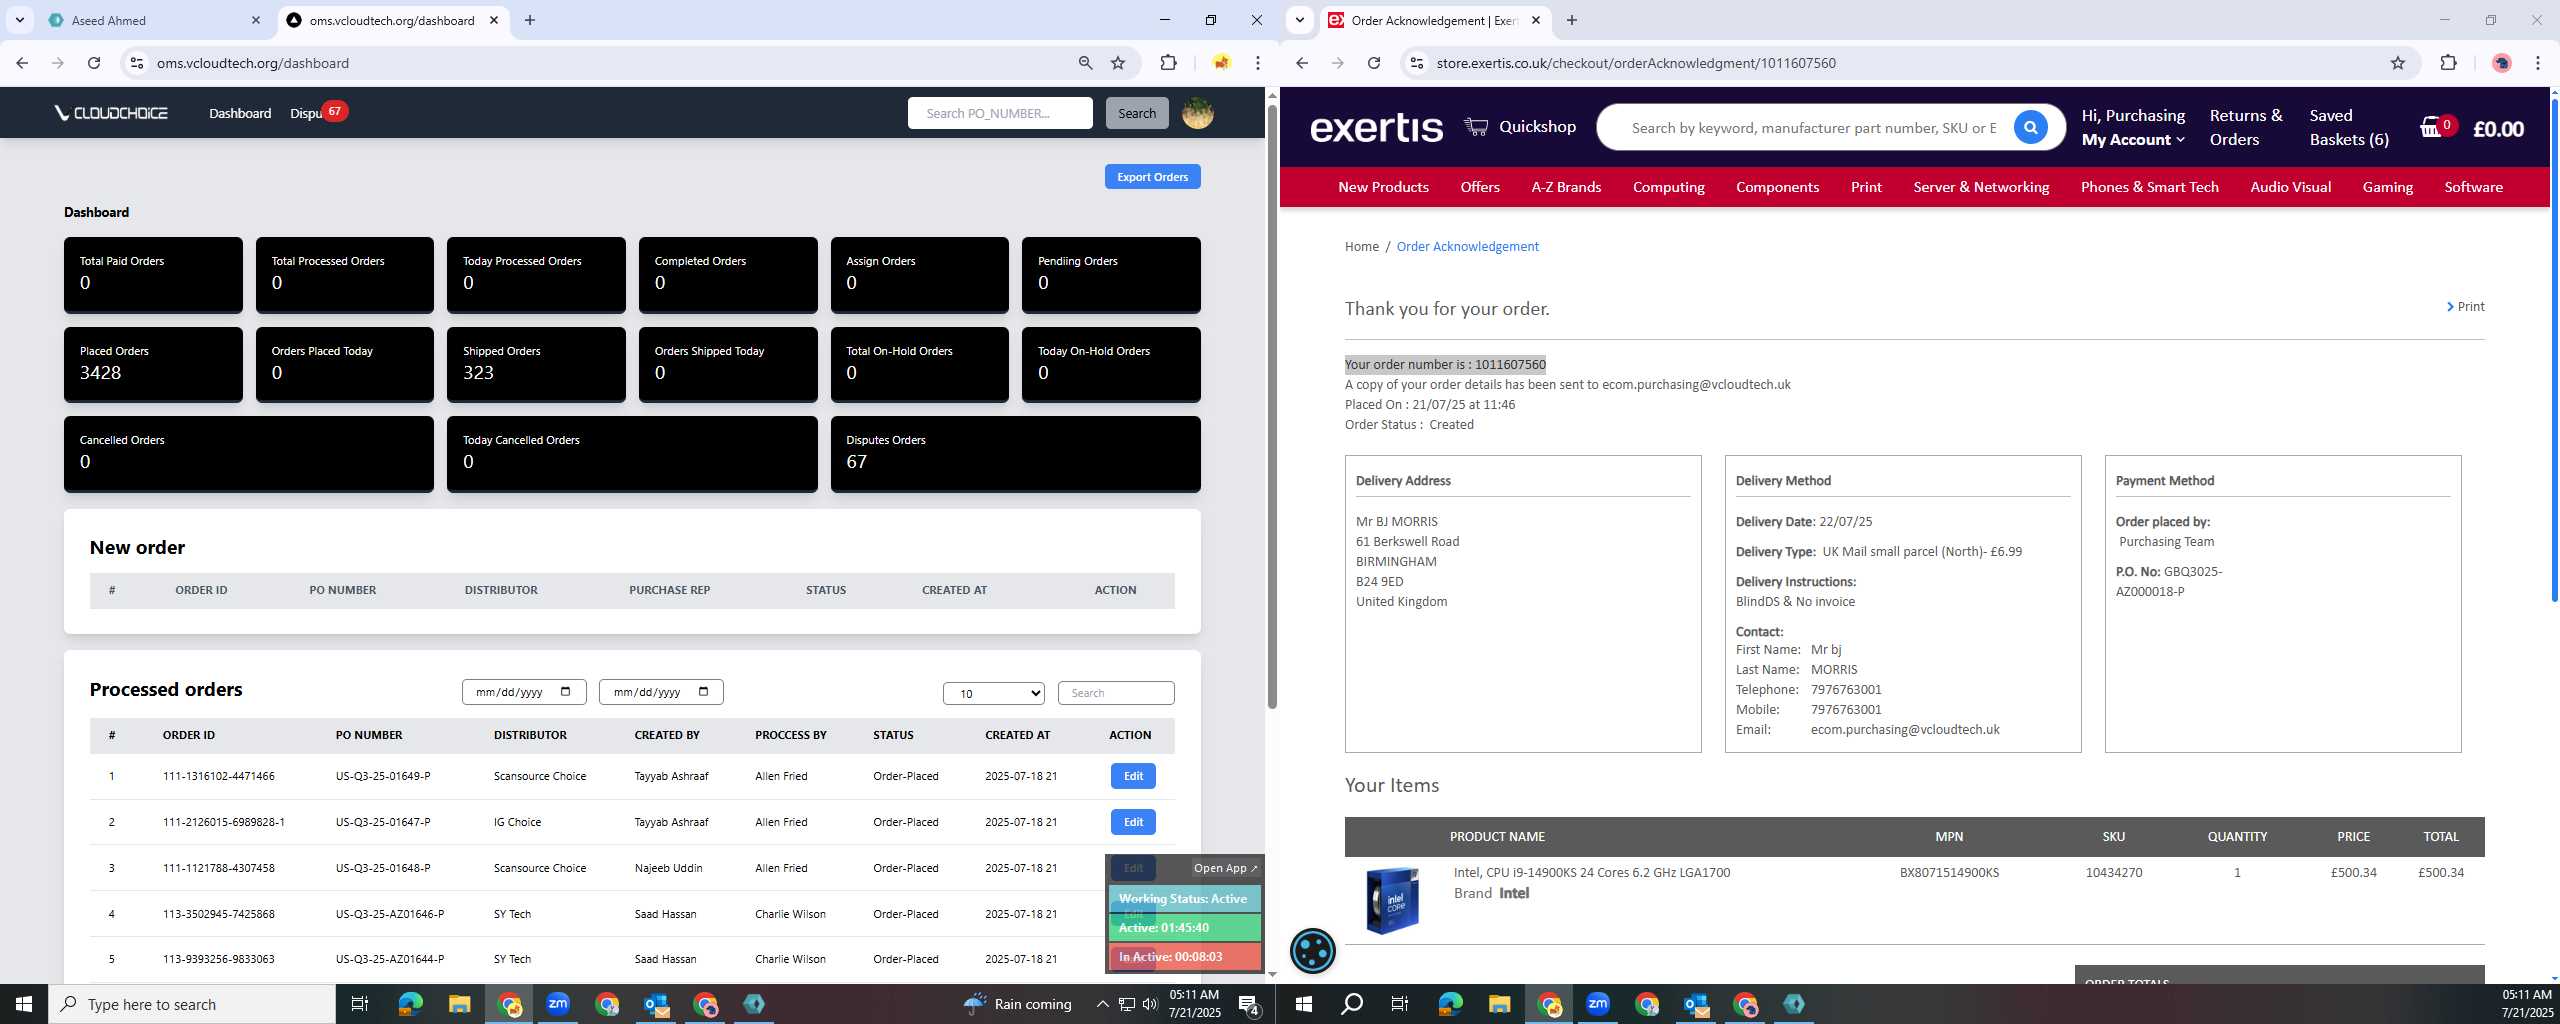Image resolution: width=2560 pixels, height=1024 pixels.
Task: Open Returns & Orders on Exertis
Action: point(2245,128)
